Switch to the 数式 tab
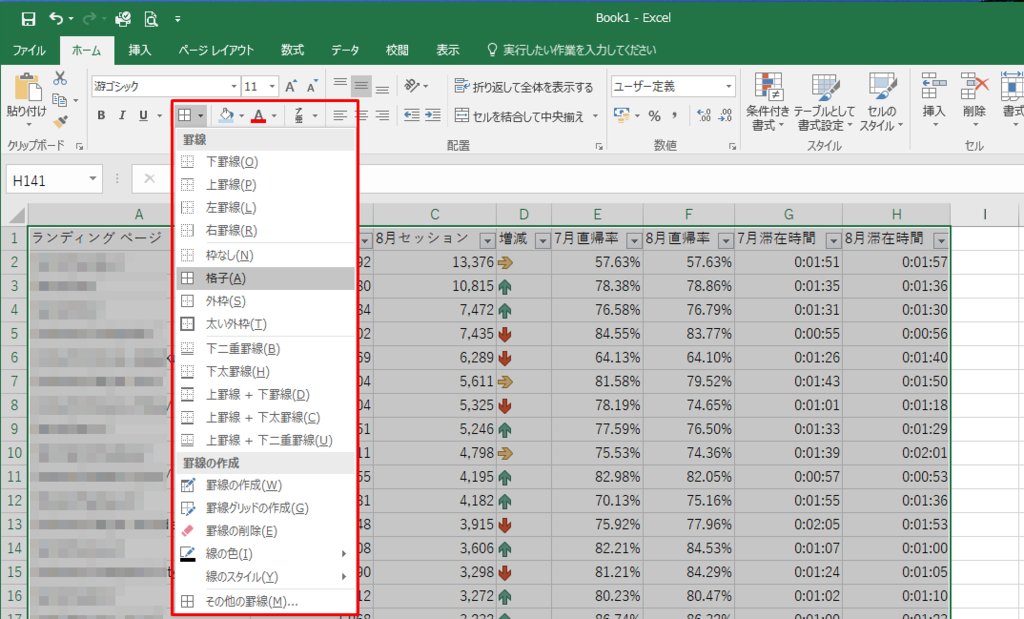 point(292,50)
